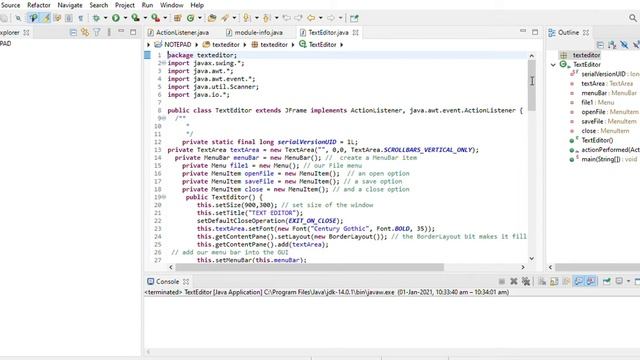Click Link with Editor in Package Explorer
This screenshot has width=640, height=360.
[85, 32]
